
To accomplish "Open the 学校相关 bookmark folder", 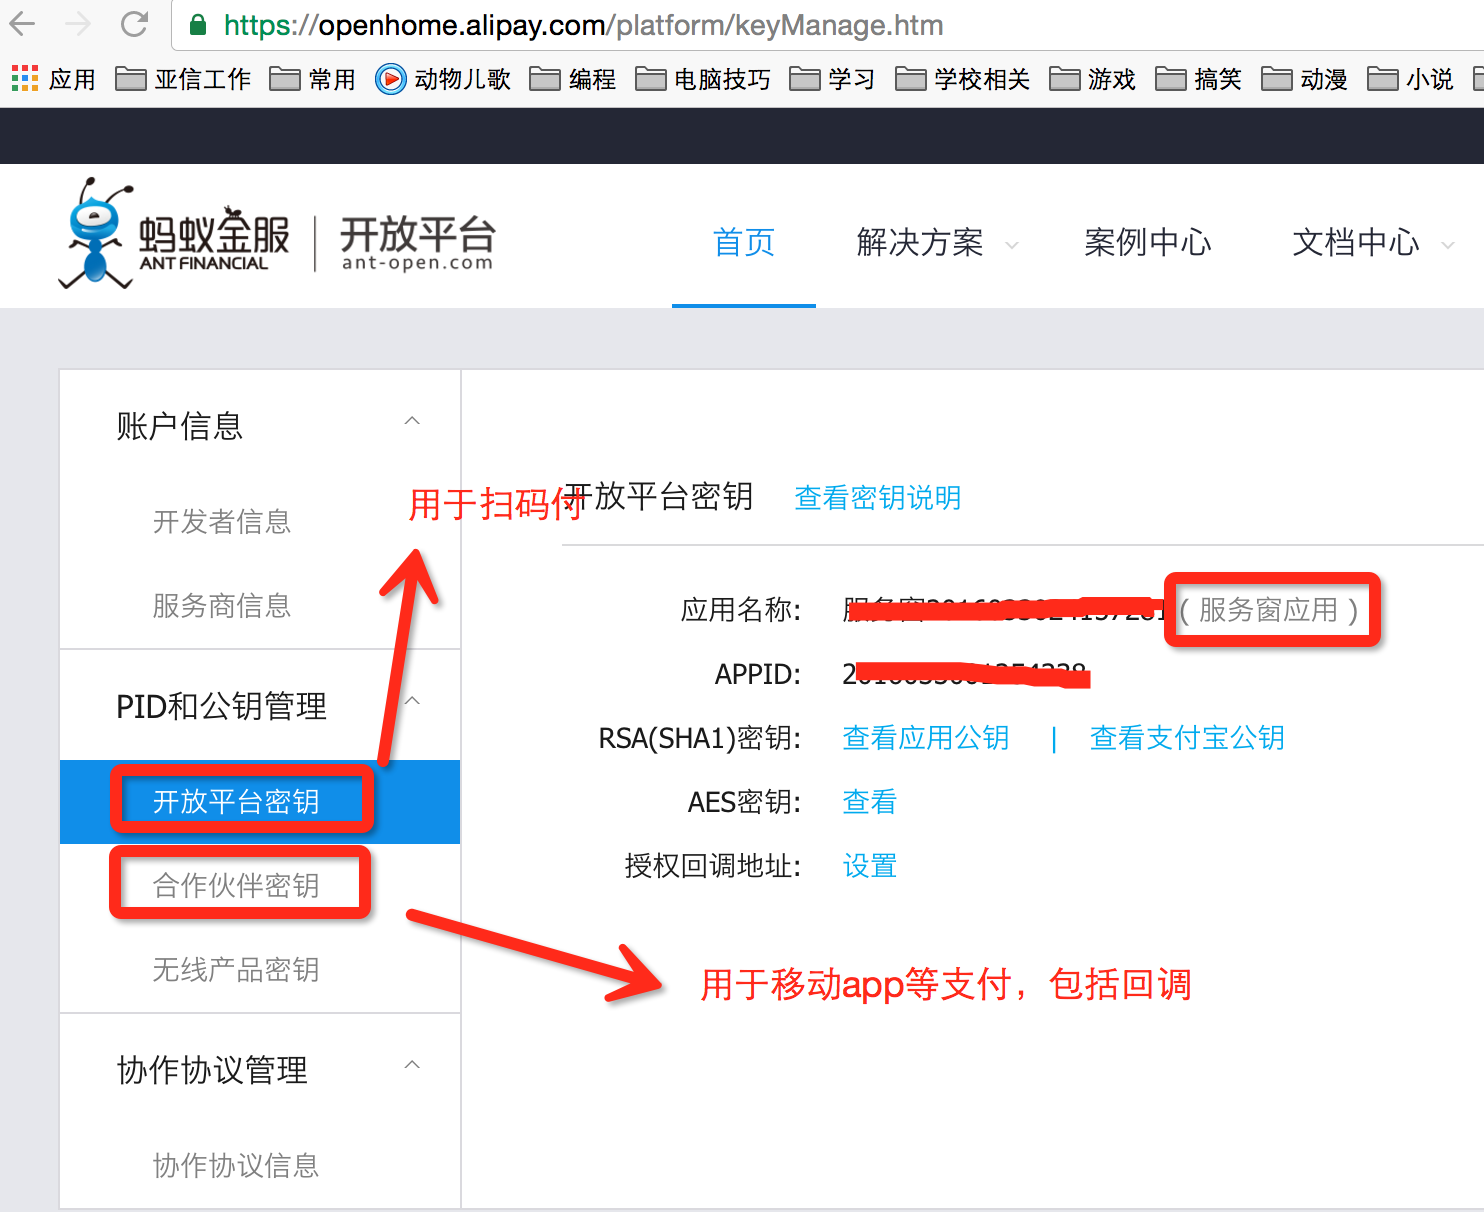I will click(x=963, y=79).
